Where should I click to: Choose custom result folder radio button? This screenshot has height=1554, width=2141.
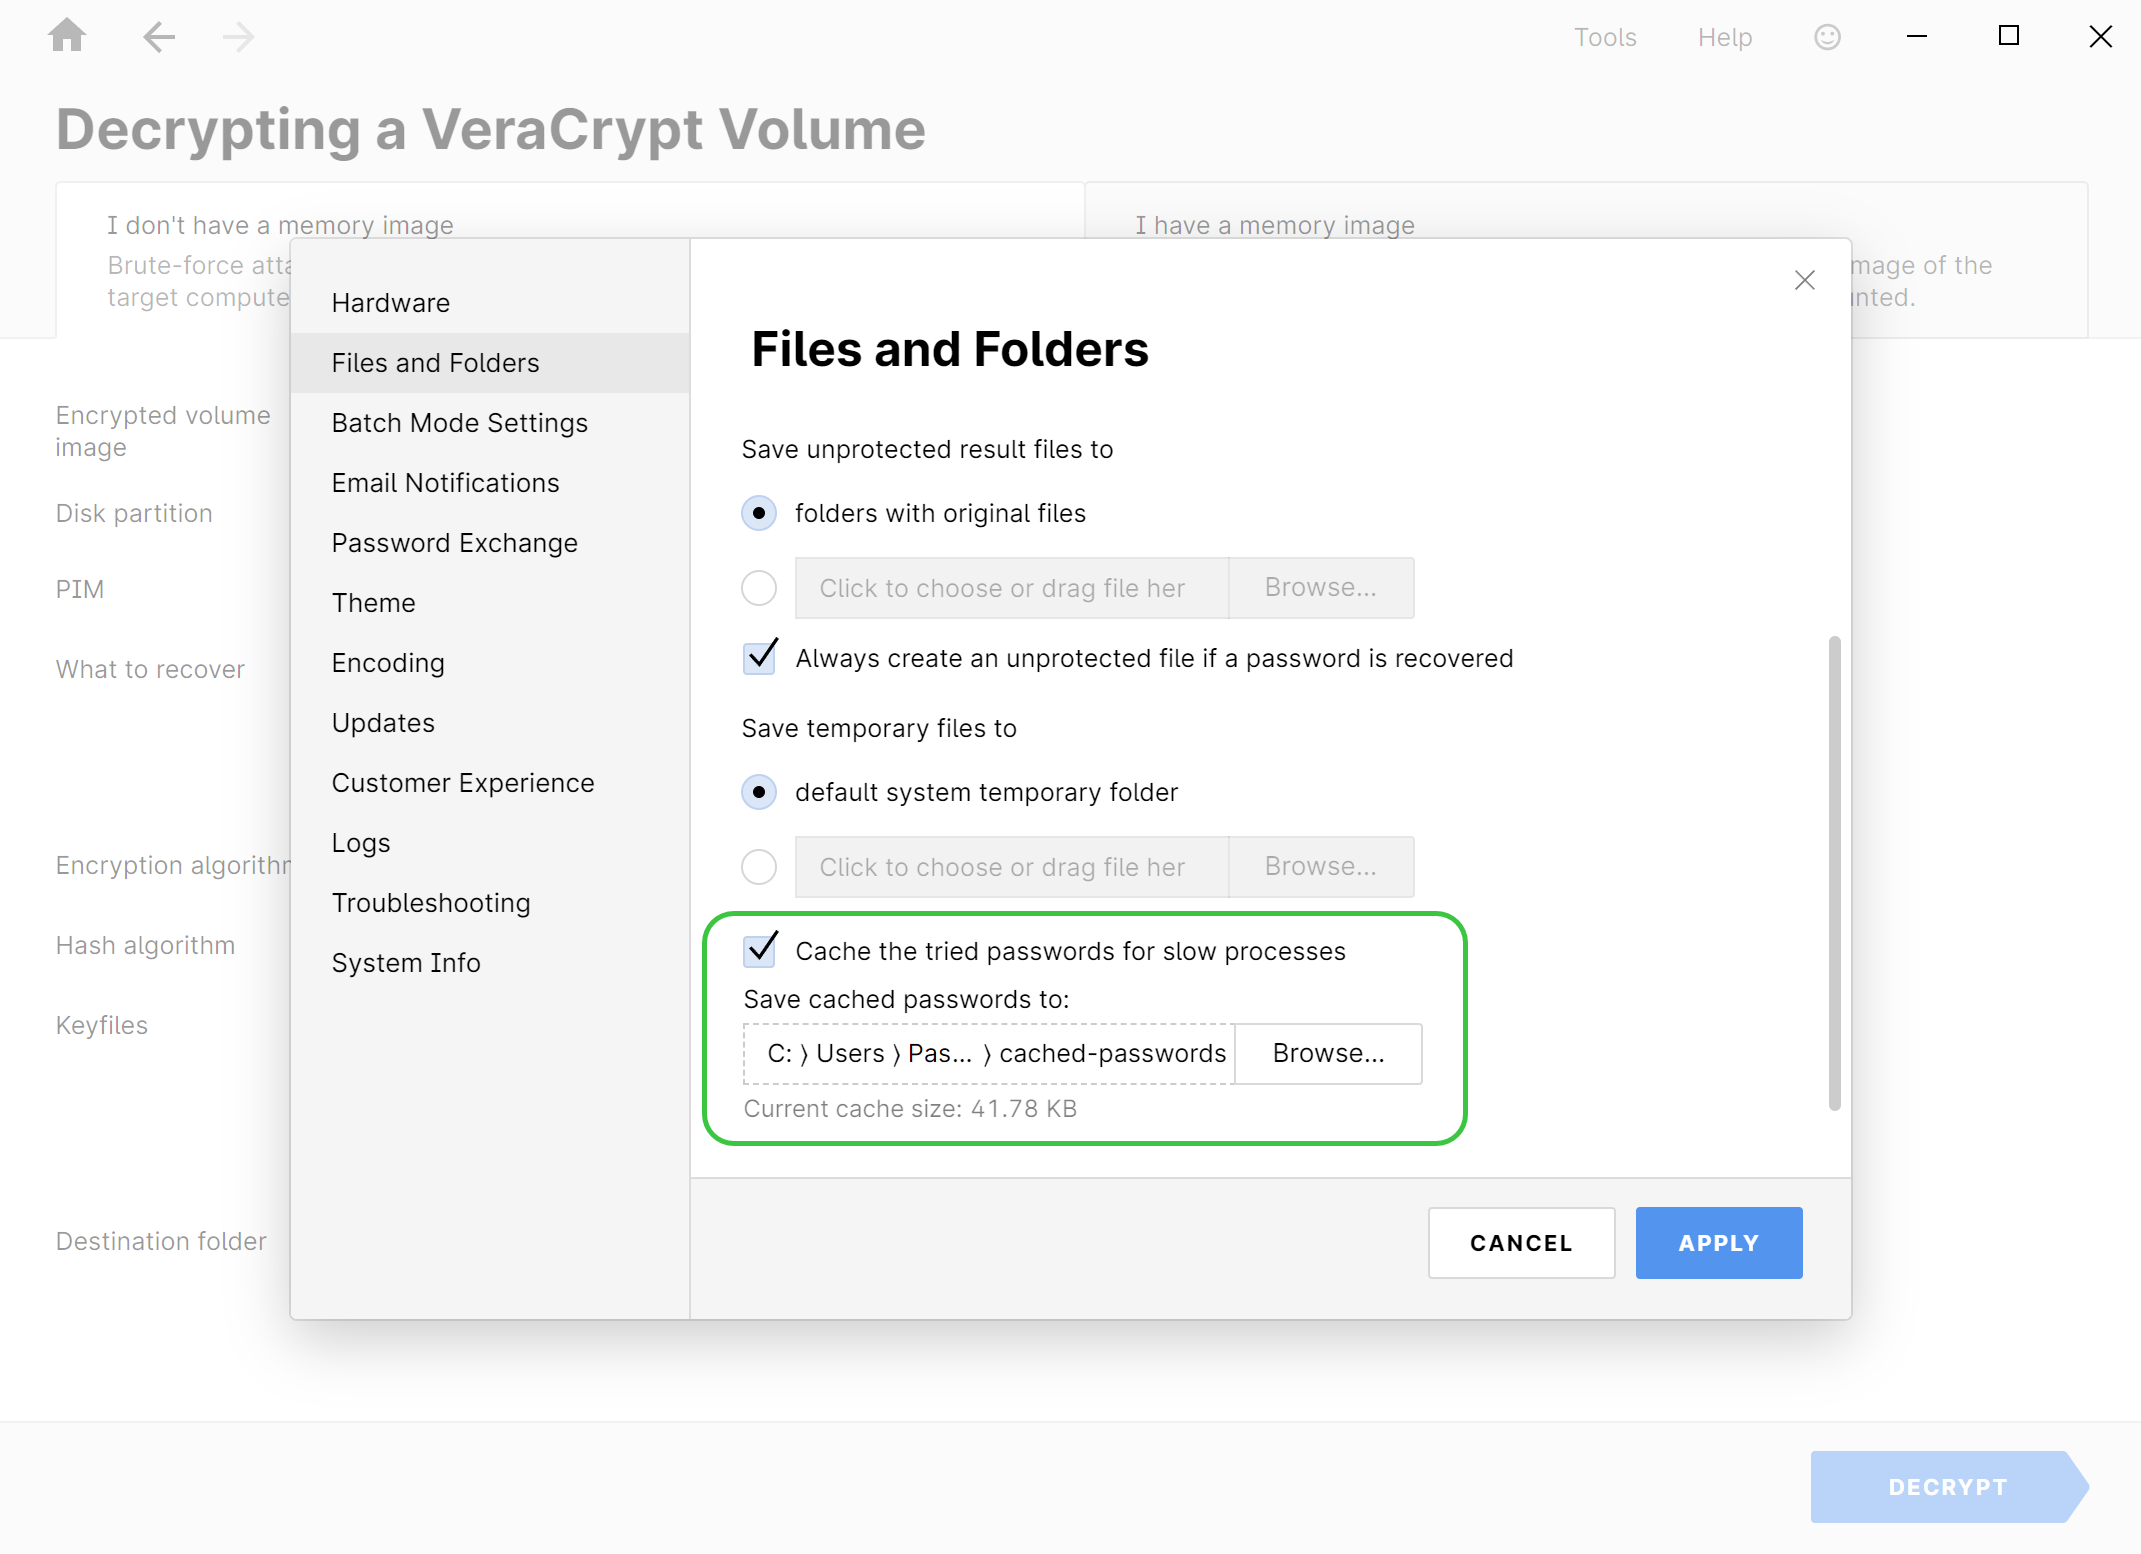coord(759,588)
